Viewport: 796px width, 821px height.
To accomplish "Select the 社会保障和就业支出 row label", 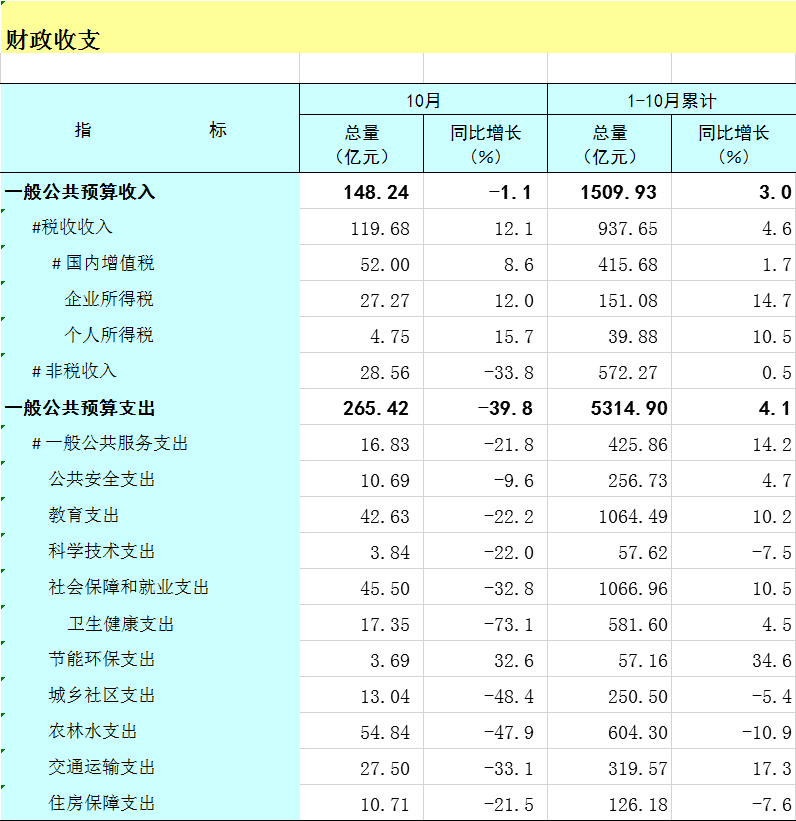I will coord(129,587).
